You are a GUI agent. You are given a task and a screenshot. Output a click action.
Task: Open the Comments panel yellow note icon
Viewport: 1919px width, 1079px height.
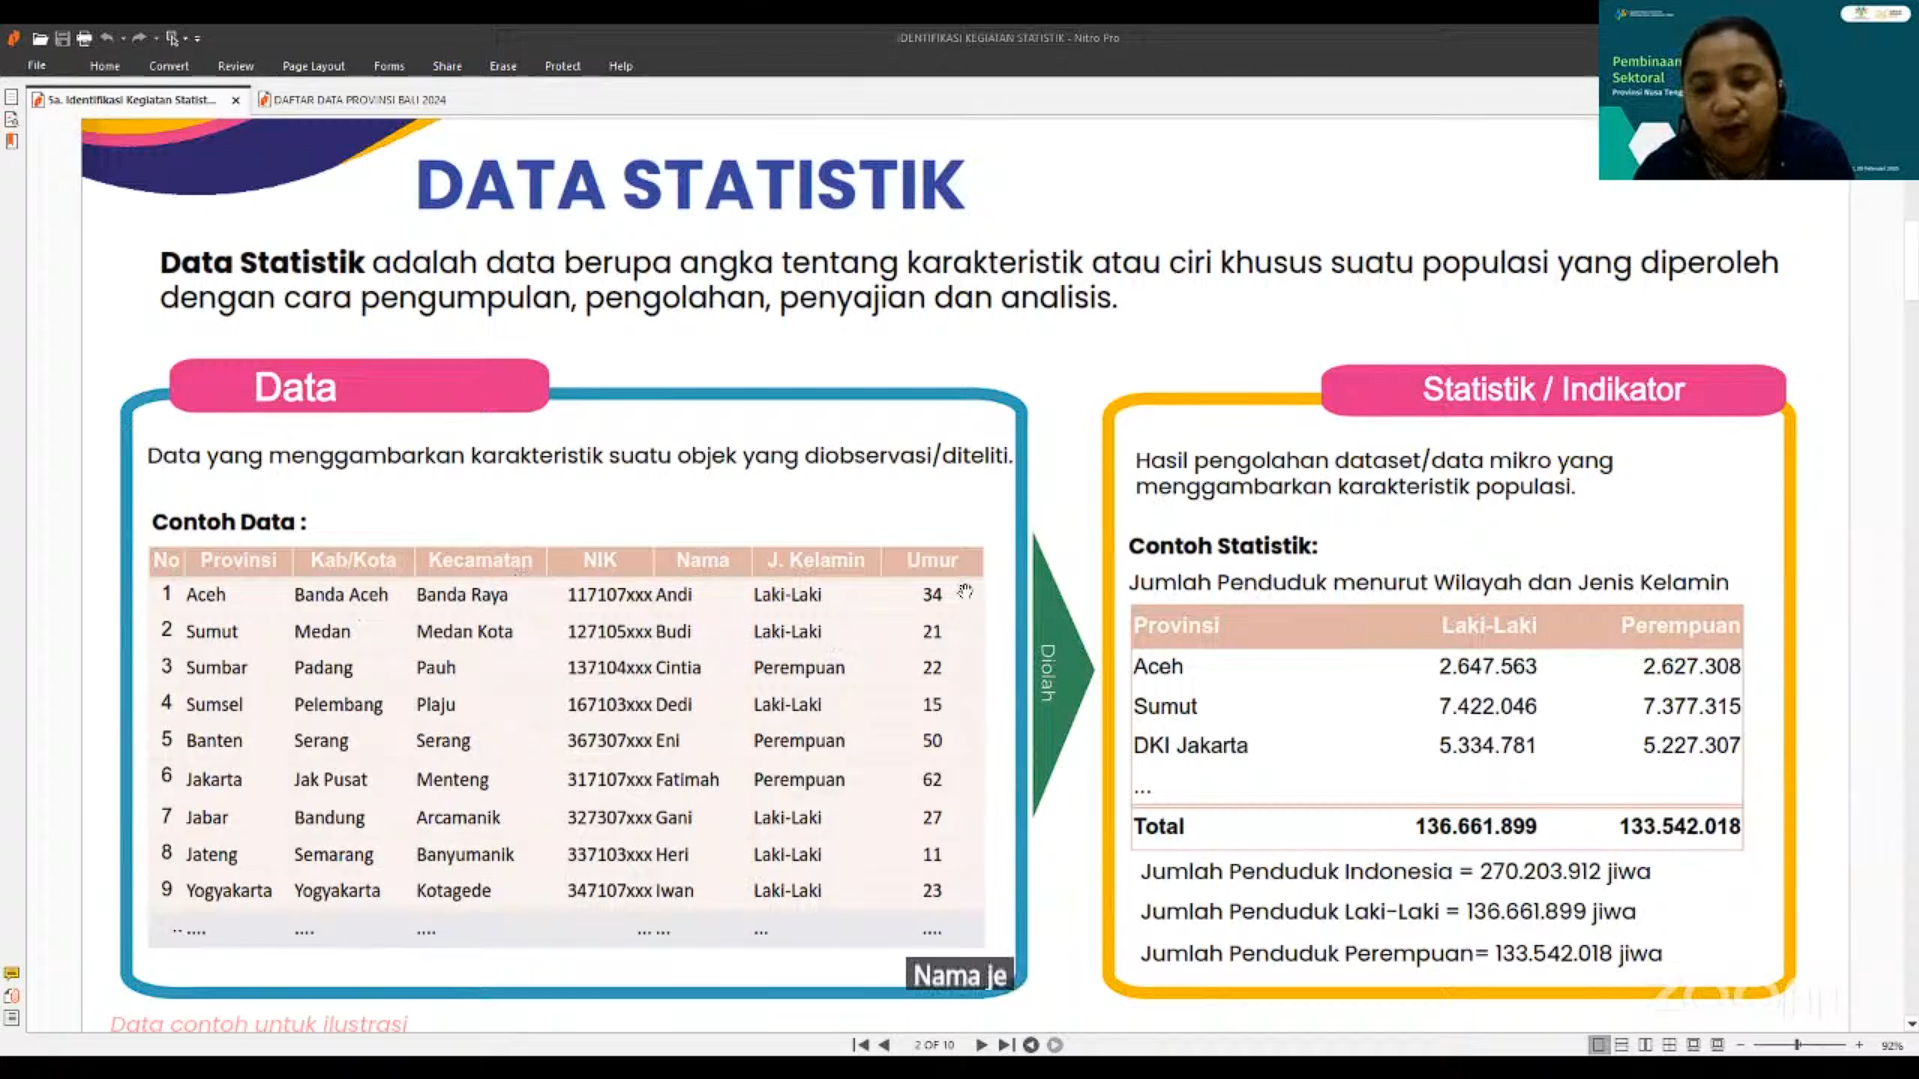(x=12, y=973)
